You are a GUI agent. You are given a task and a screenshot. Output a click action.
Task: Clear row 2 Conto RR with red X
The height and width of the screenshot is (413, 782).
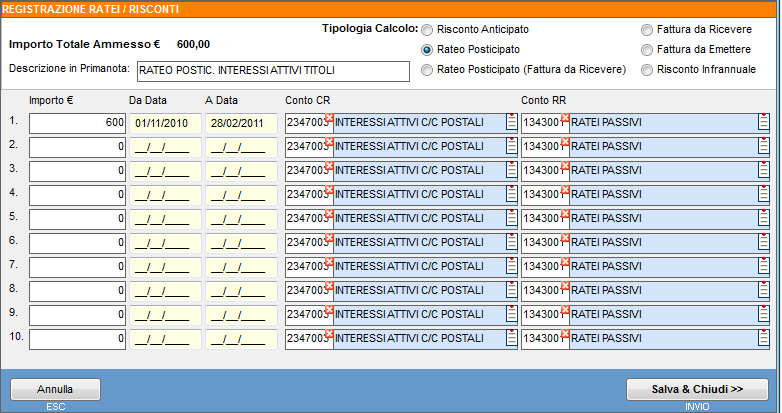(564, 141)
